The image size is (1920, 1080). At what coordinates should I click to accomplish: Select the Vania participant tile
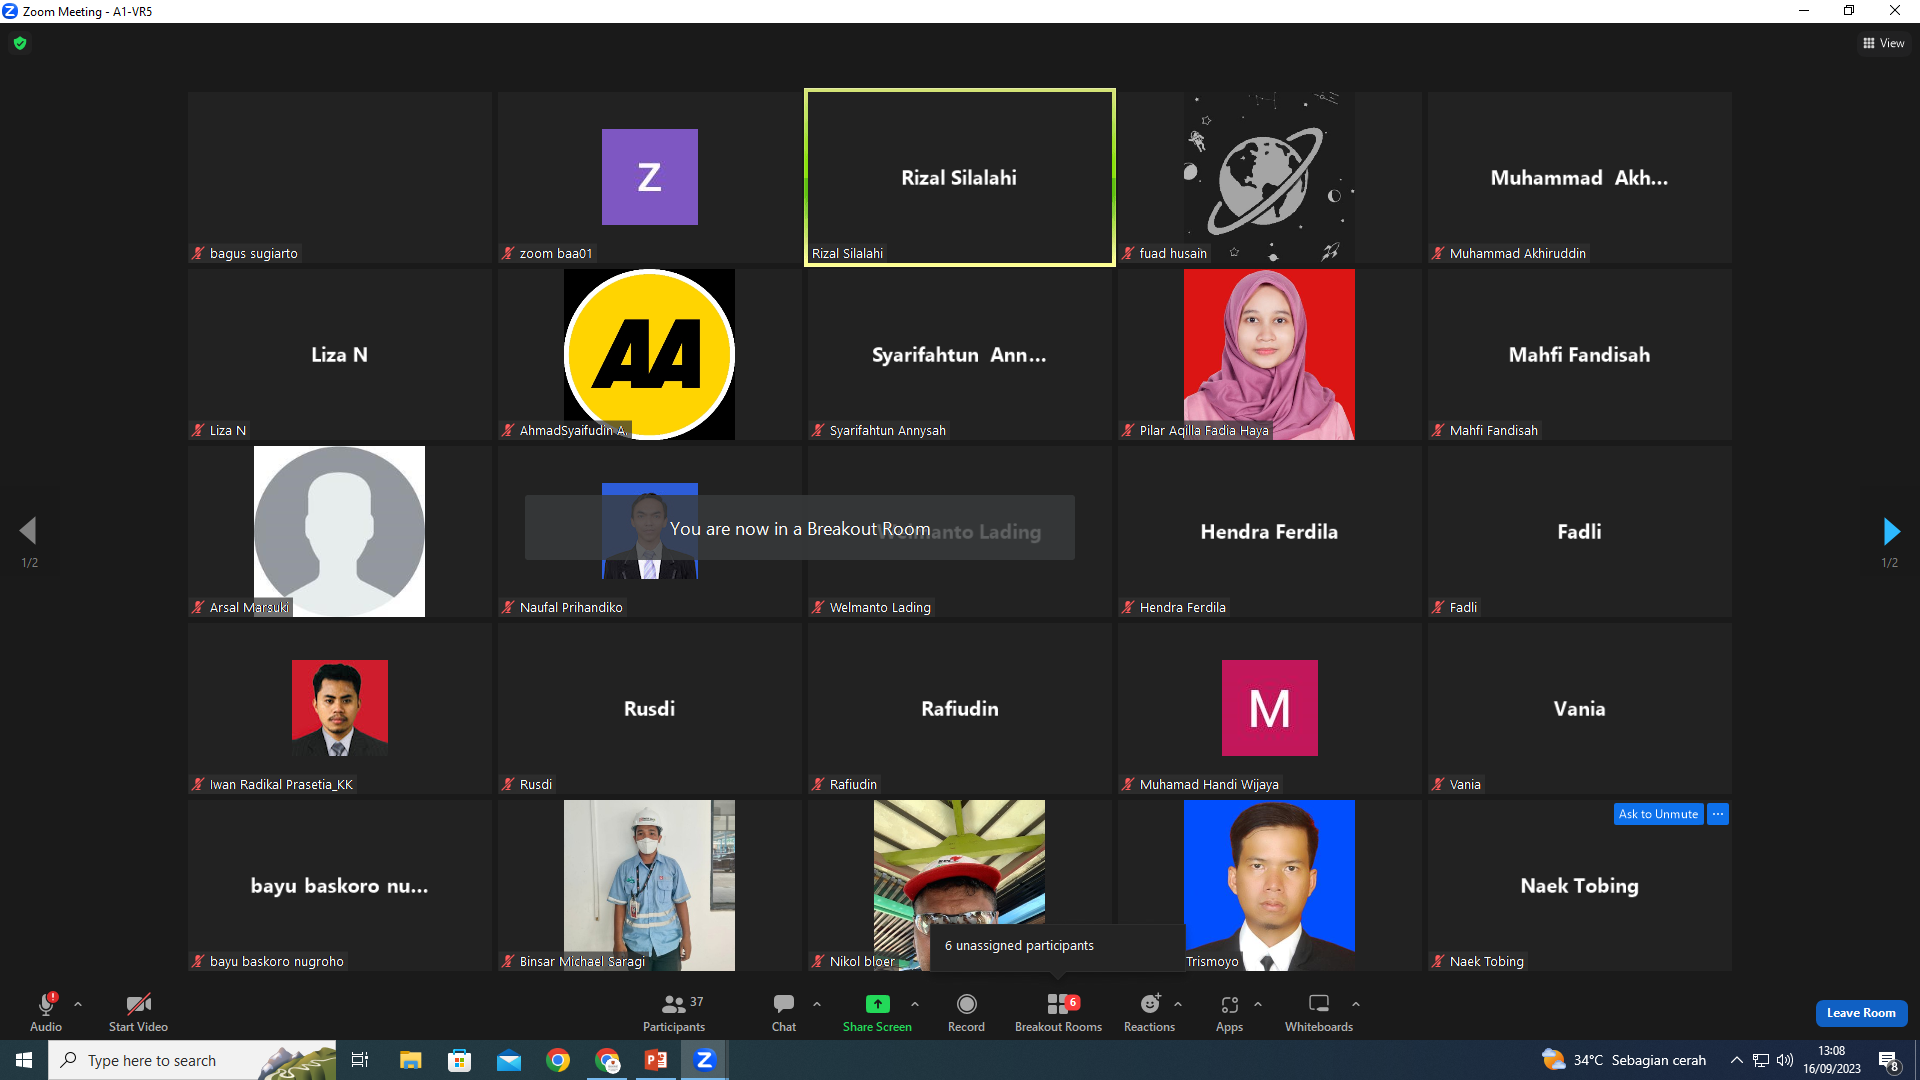(1580, 708)
